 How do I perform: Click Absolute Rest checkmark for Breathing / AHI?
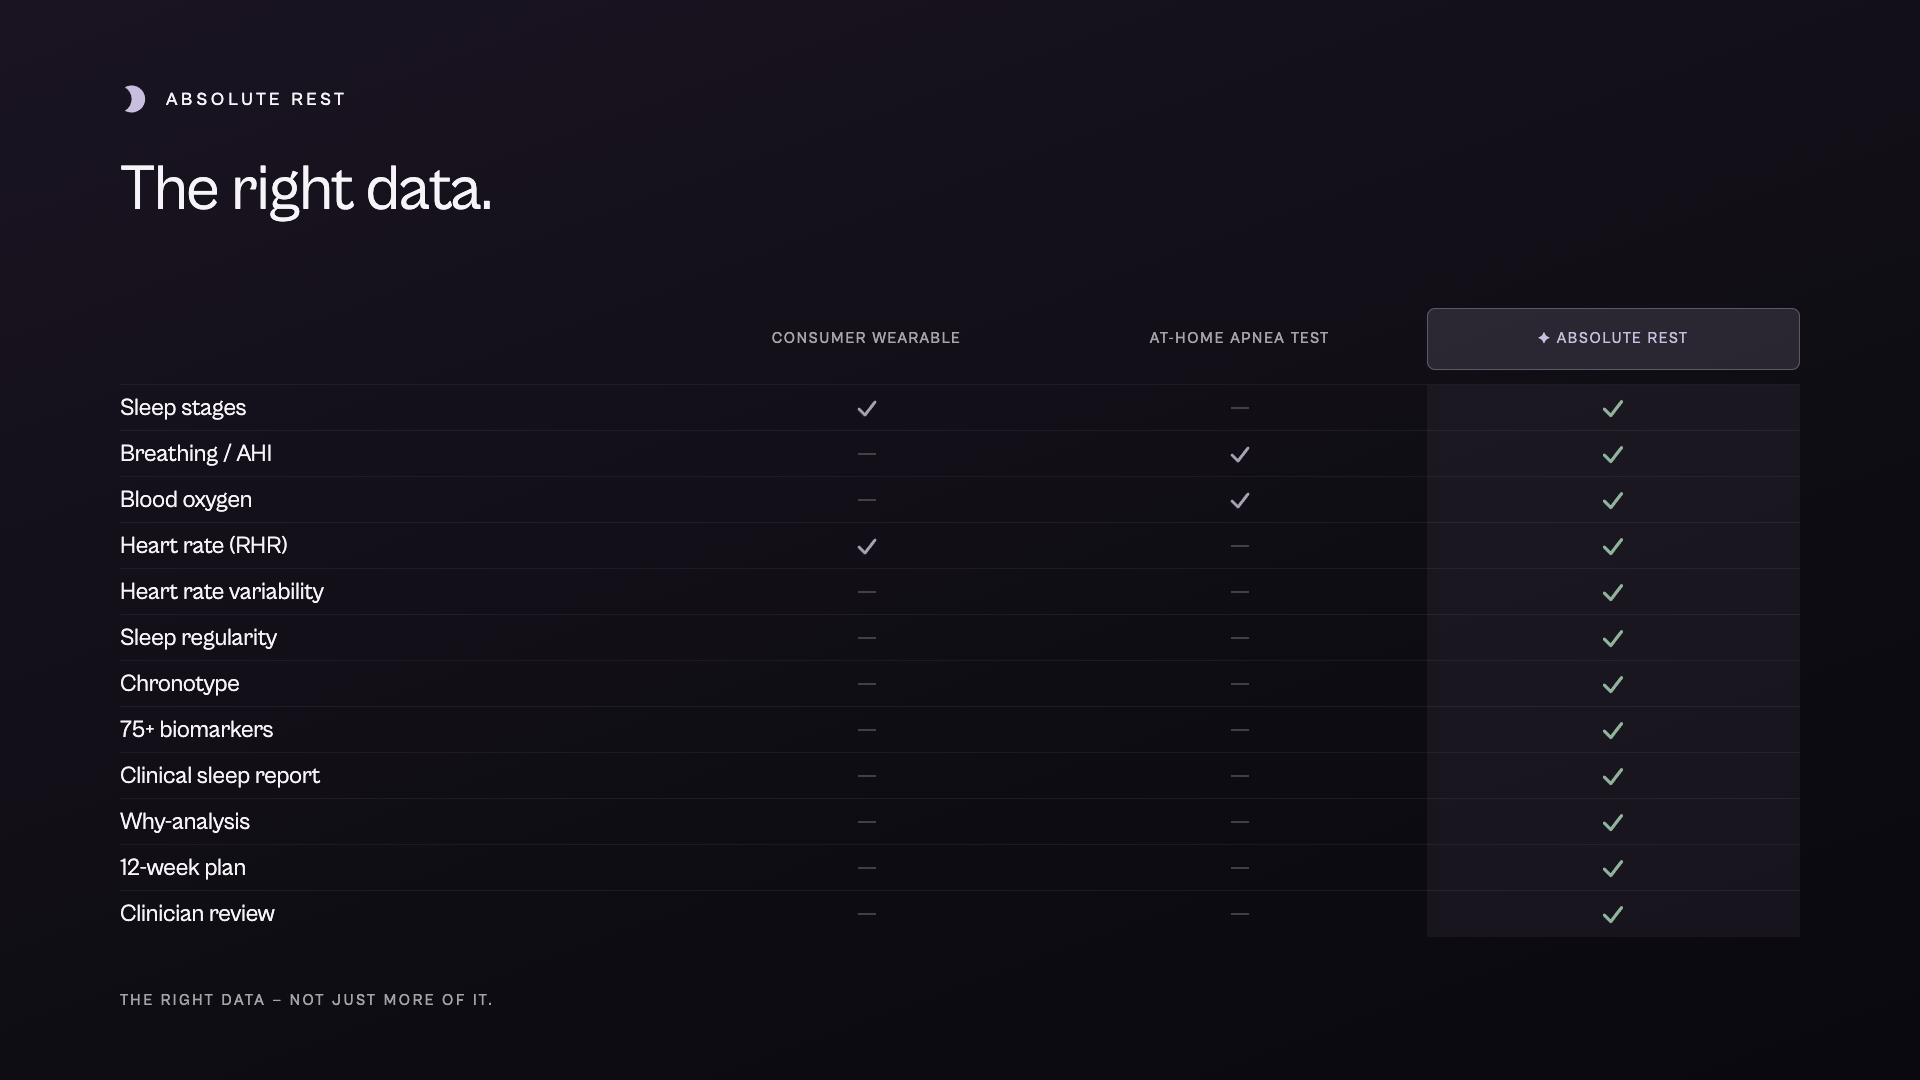(1613, 454)
